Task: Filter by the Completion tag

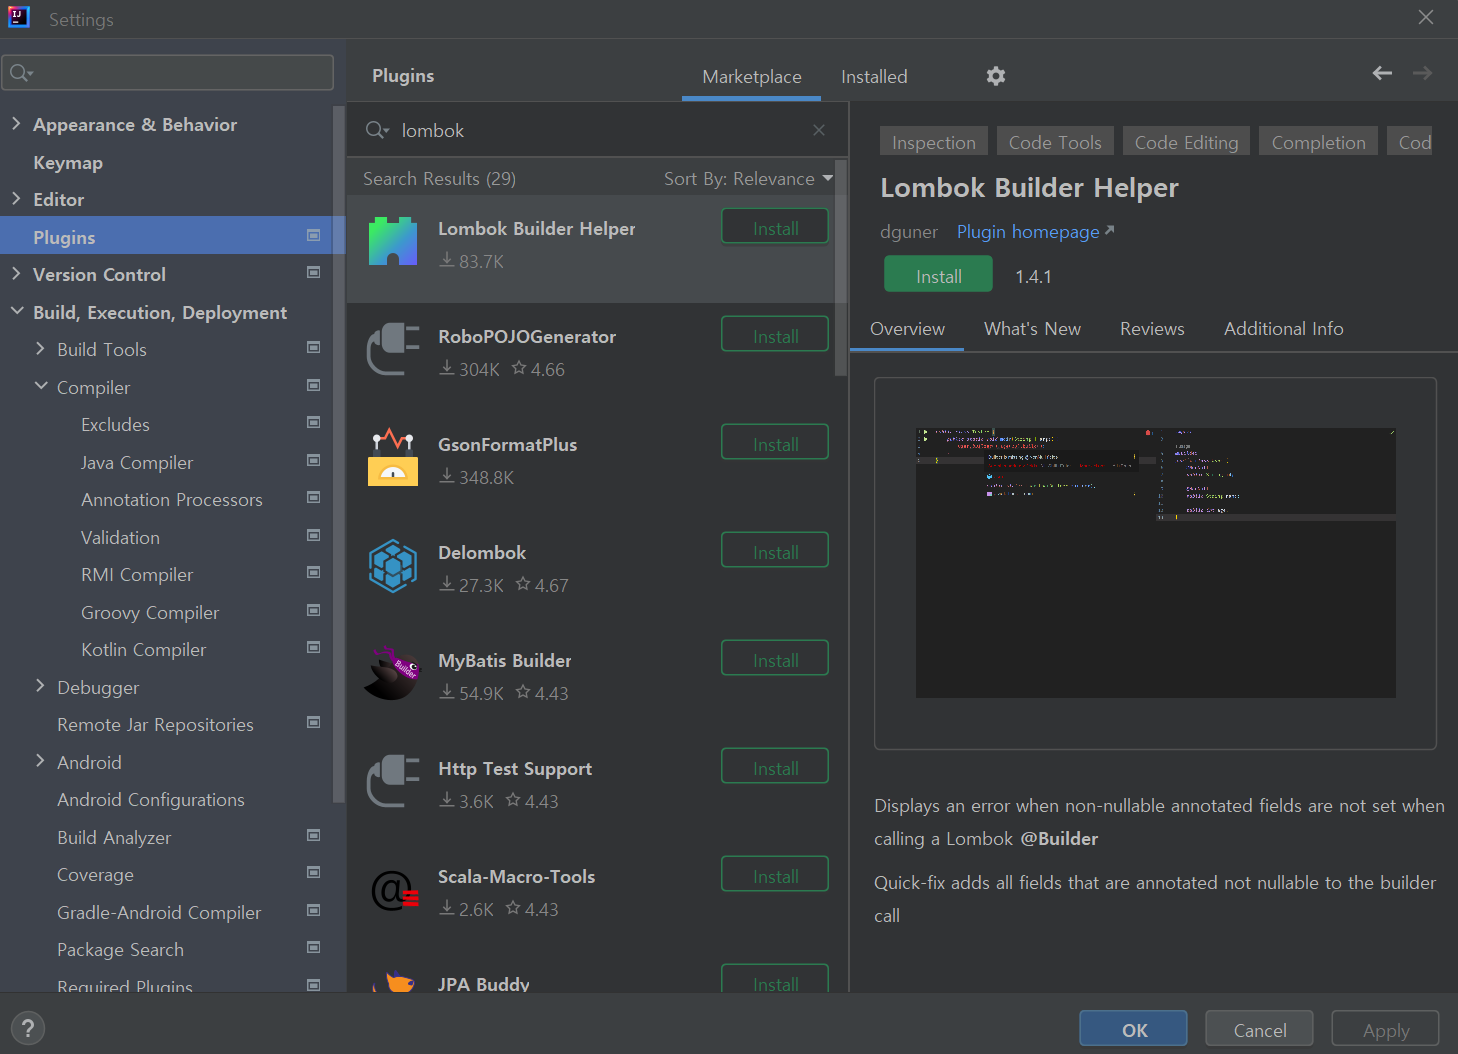Action: point(1318,142)
